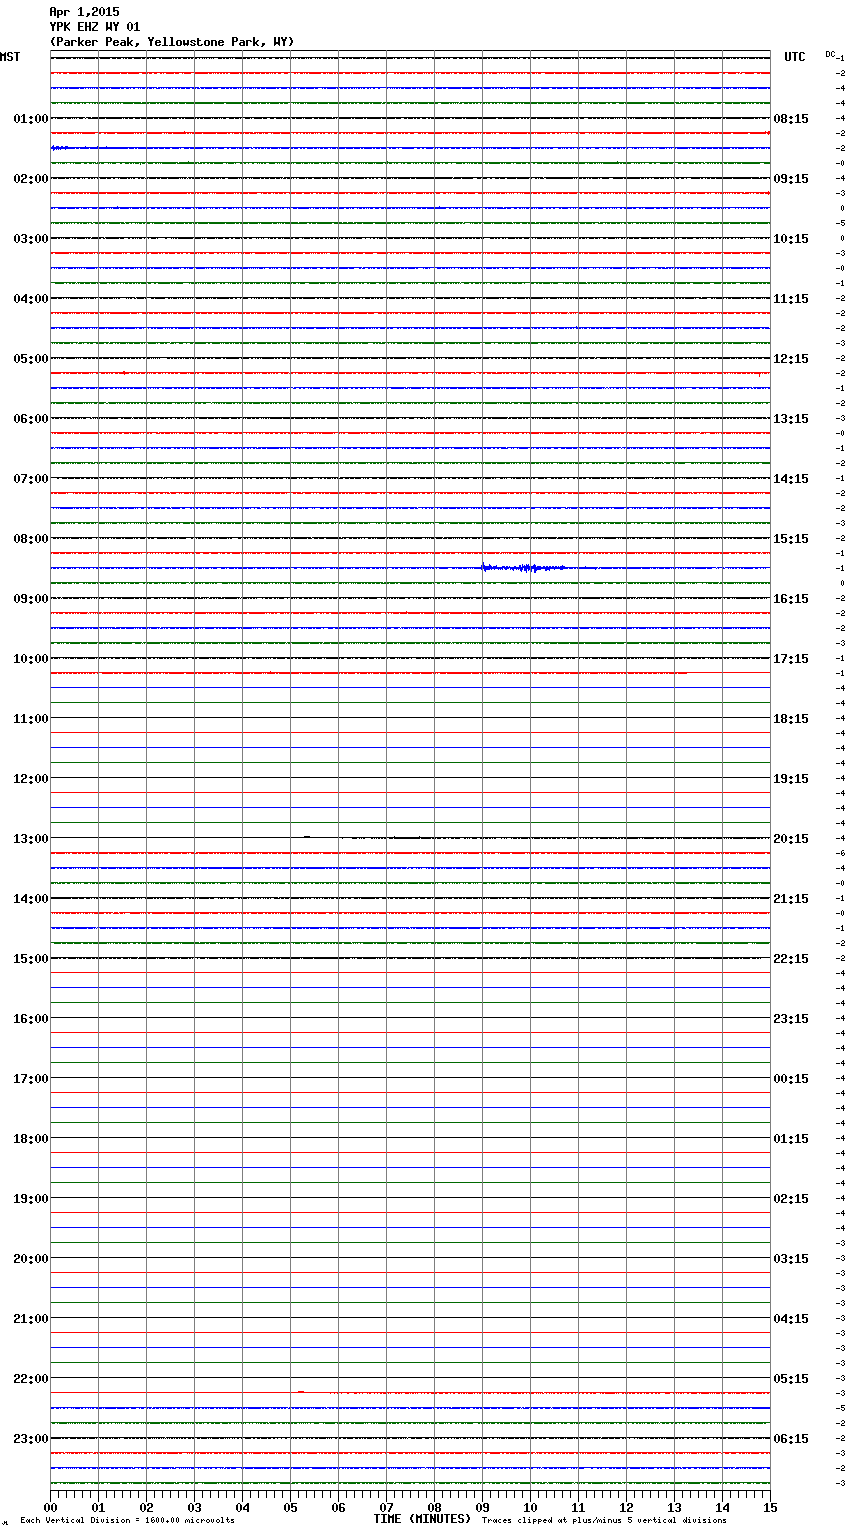Click the "23:15" UTC time label
This screenshot has height=1534, width=850.
coord(791,1019)
